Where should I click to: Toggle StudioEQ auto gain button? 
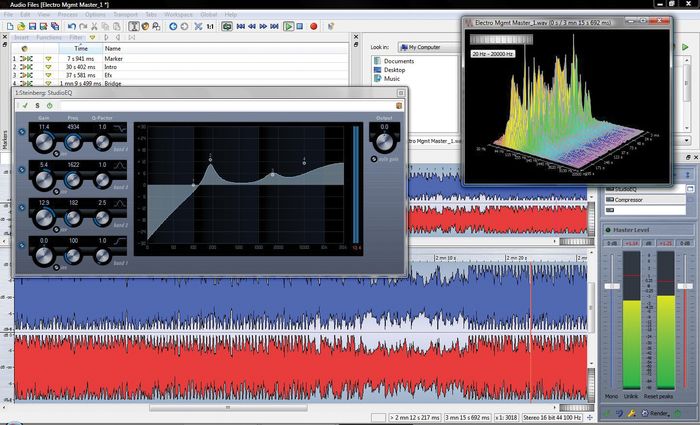tap(374, 159)
